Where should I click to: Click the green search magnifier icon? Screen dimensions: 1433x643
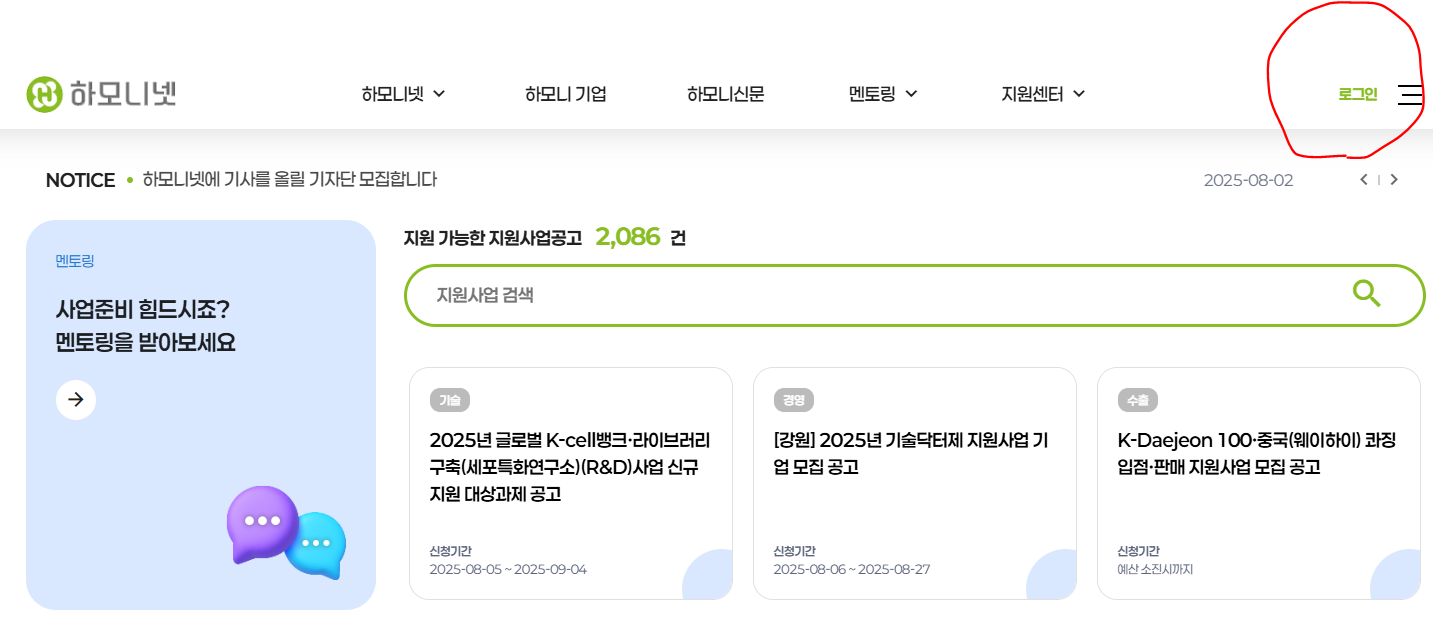tap(1366, 294)
